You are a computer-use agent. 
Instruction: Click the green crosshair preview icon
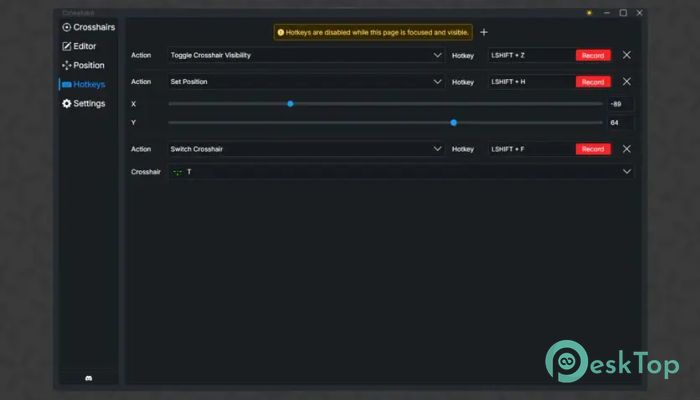tap(177, 172)
